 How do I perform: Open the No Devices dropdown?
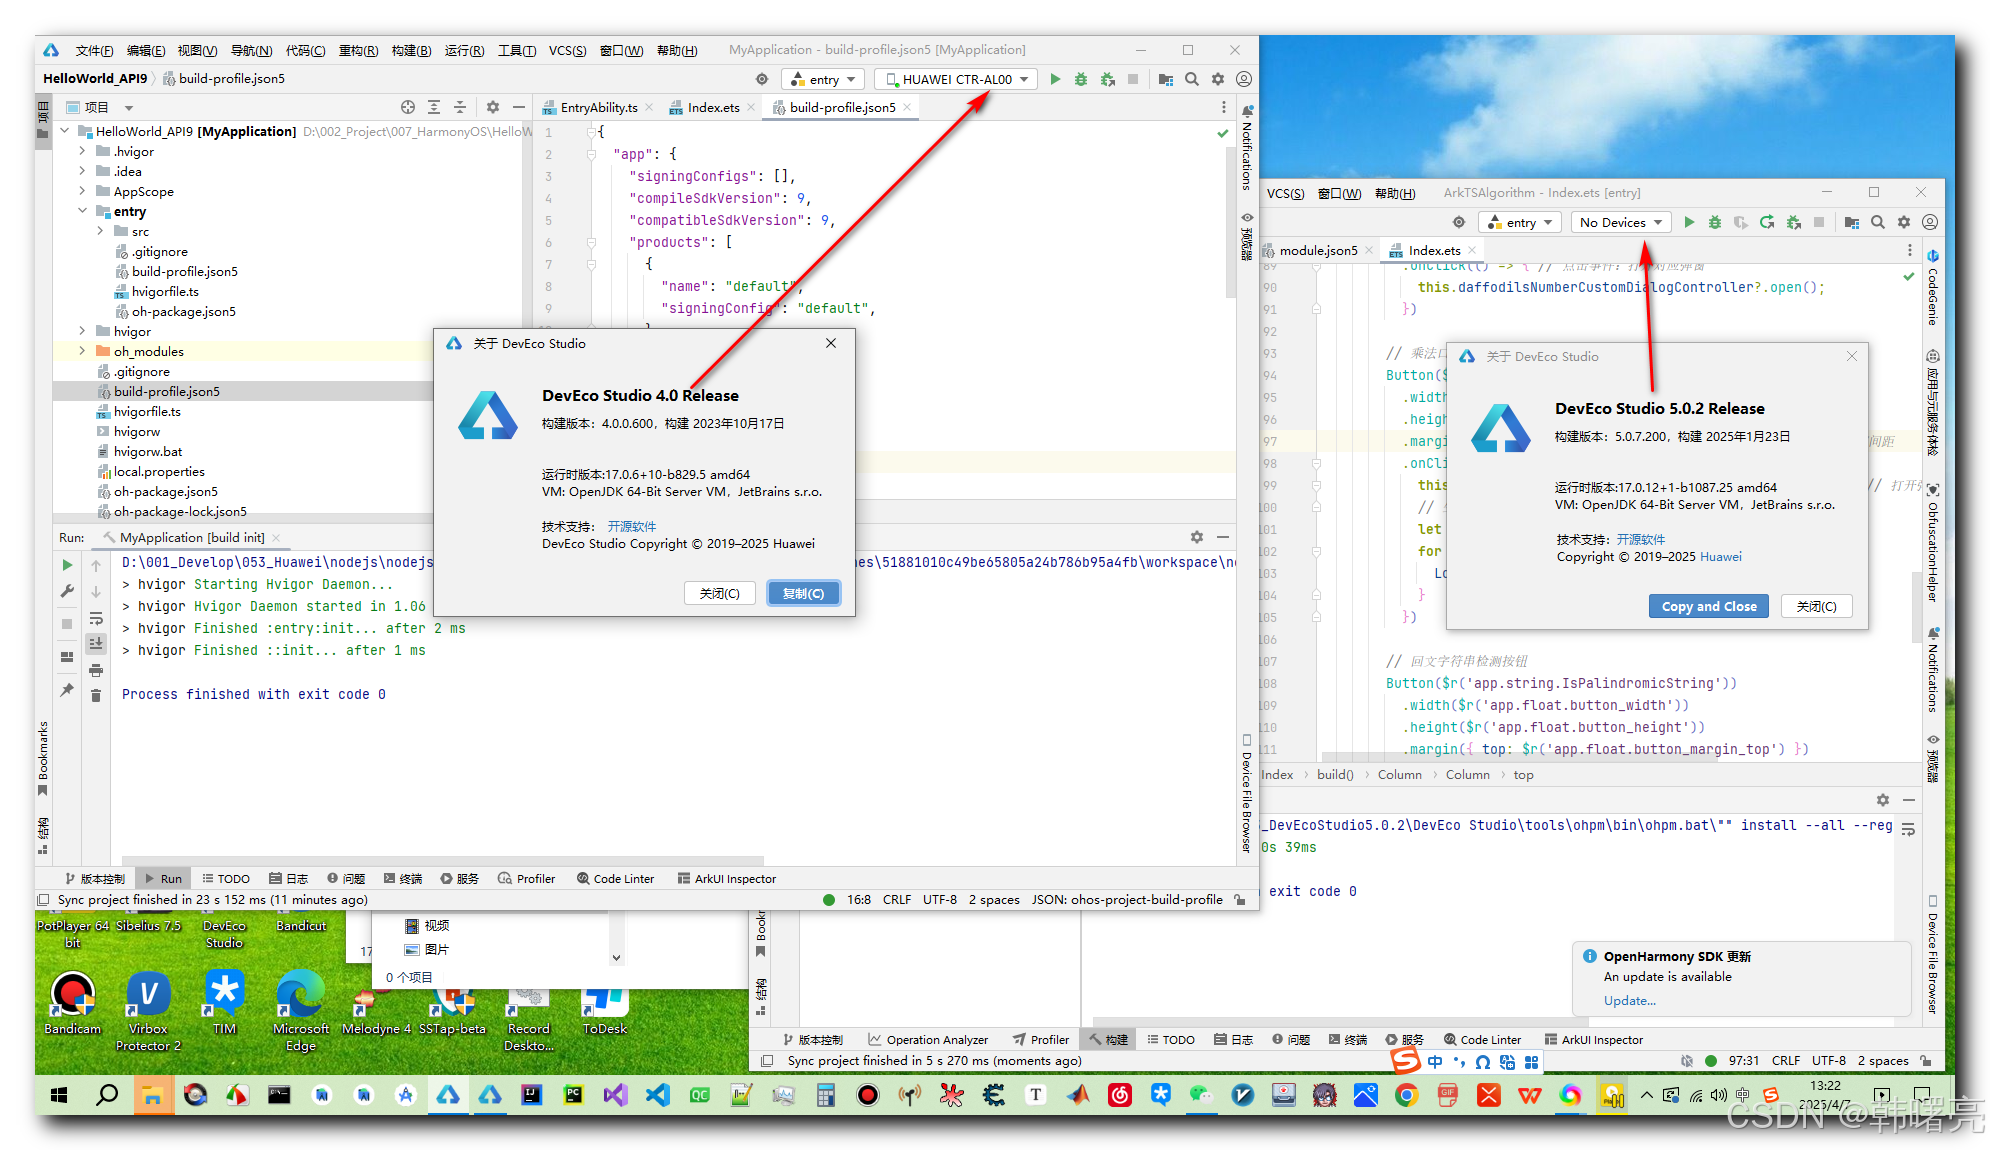click(x=1619, y=222)
